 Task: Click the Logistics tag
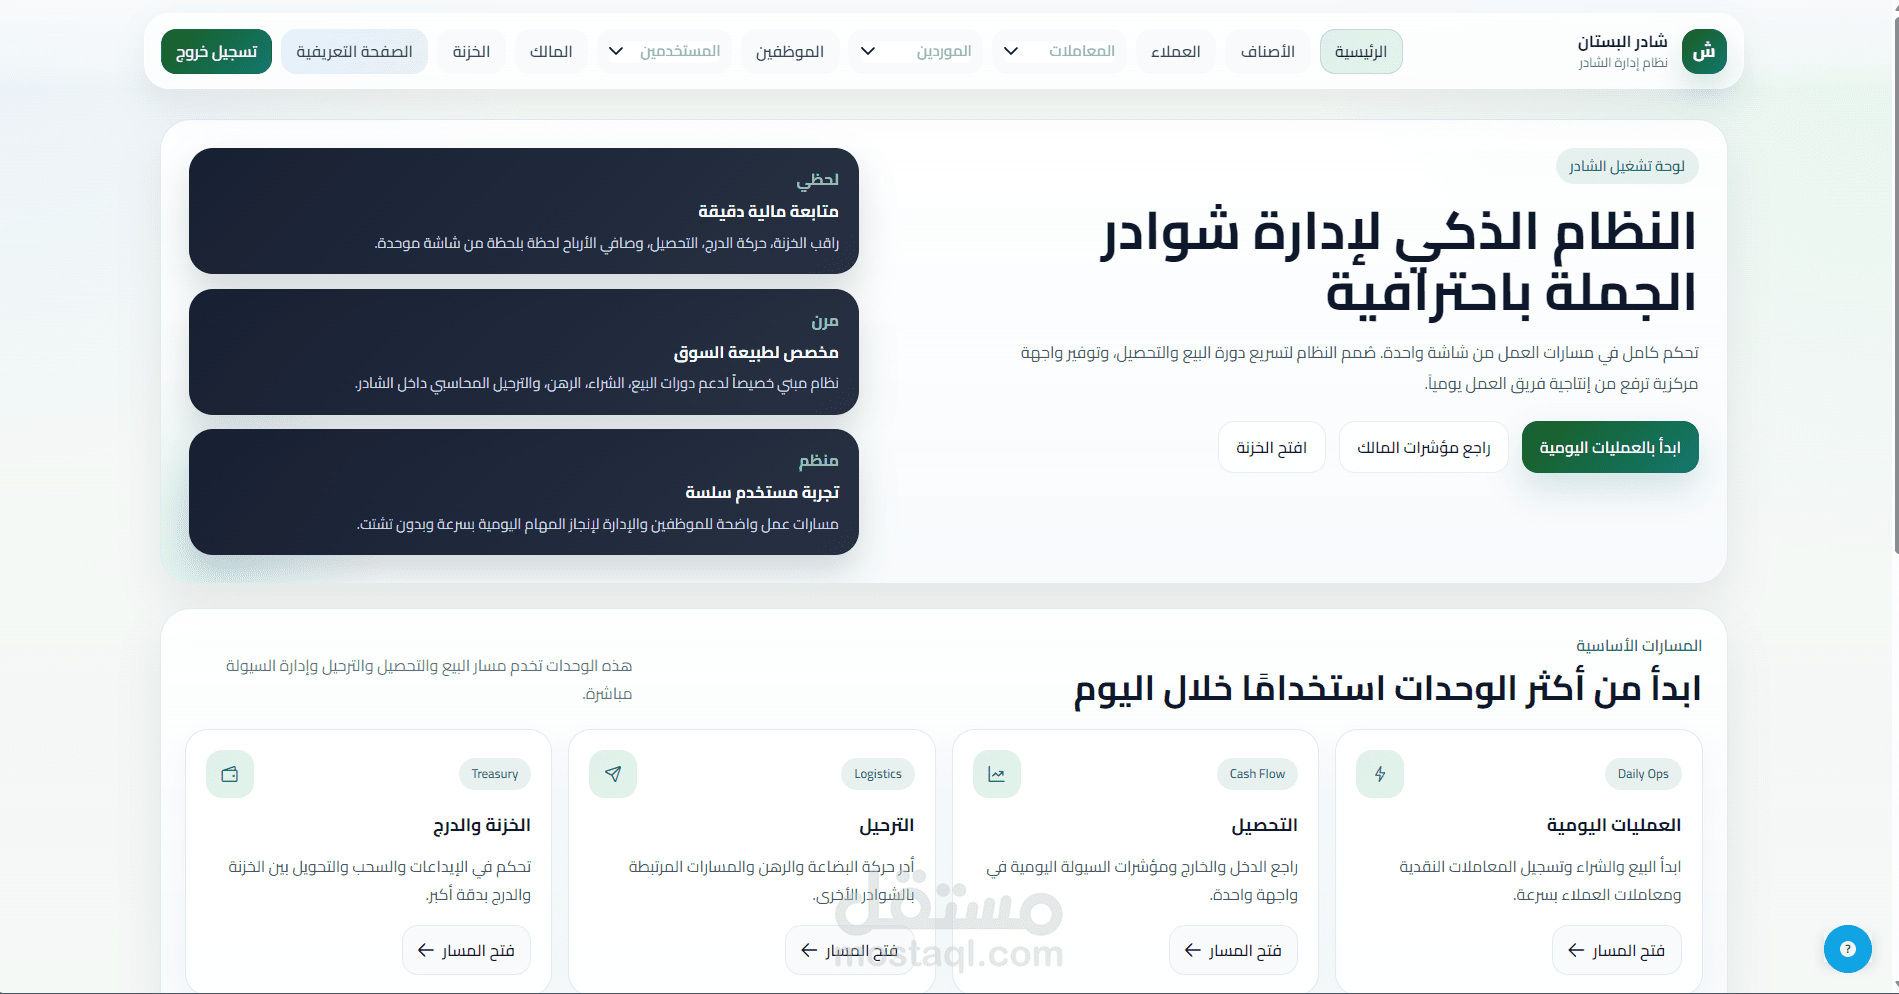(x=878, y=774)
